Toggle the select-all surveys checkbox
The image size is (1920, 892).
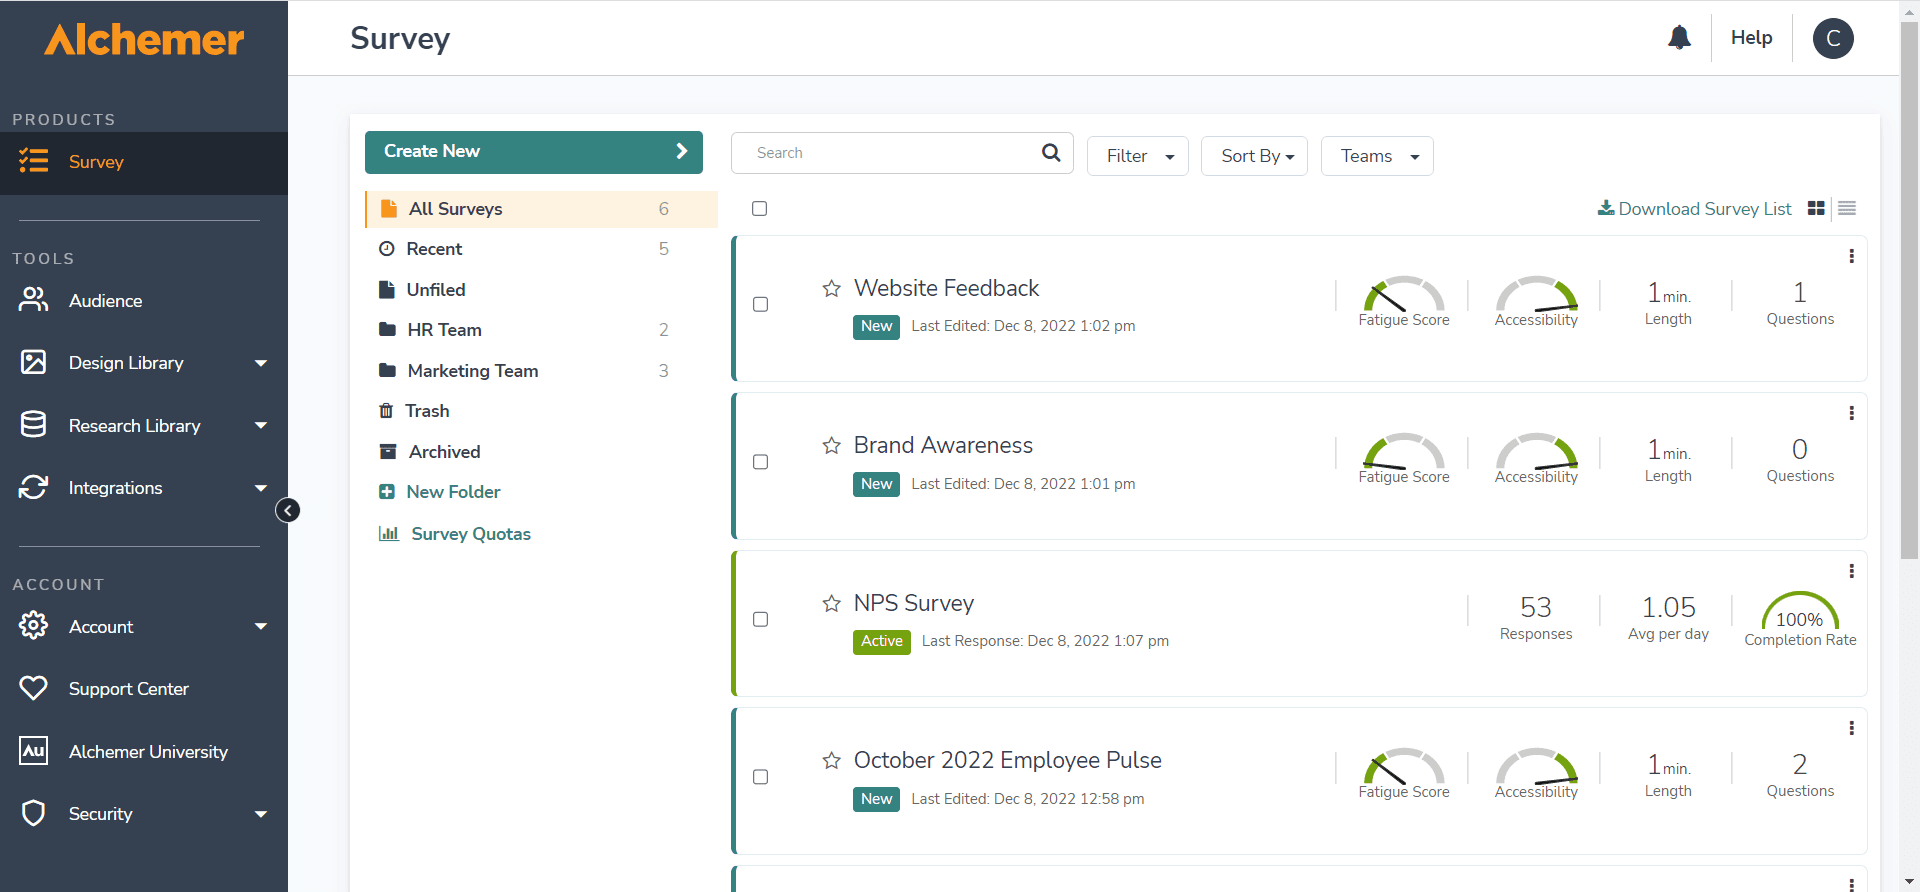pyautogui.click(x=760, y=209)
